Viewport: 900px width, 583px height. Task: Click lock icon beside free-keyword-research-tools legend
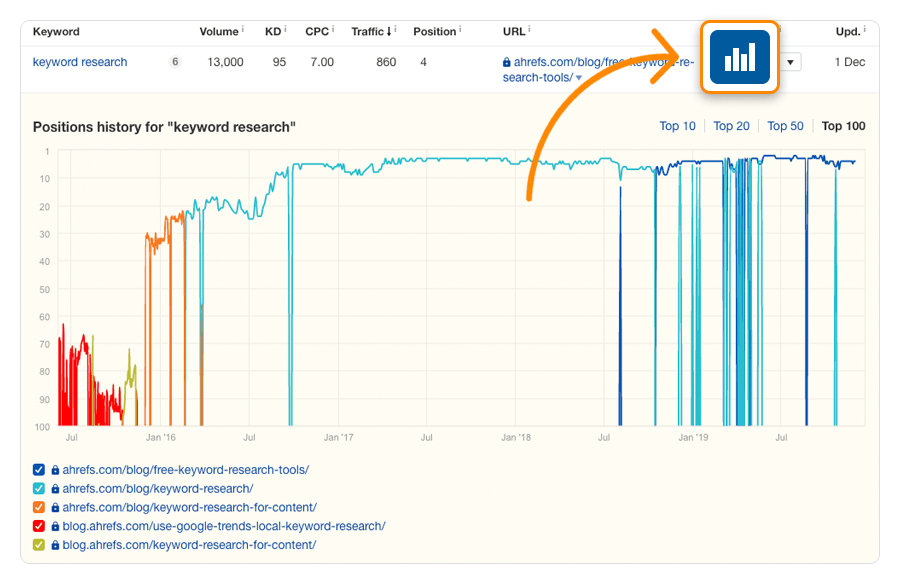tap(55, 470)
